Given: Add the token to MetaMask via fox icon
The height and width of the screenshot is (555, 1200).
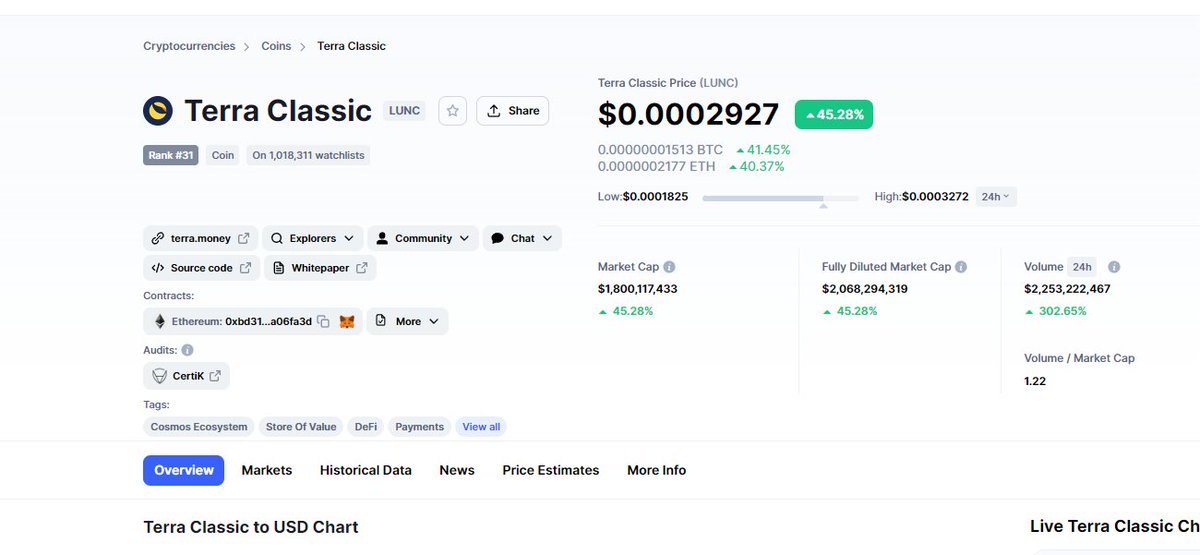Looking at the screenshot, I should click(x=347, y=322).
